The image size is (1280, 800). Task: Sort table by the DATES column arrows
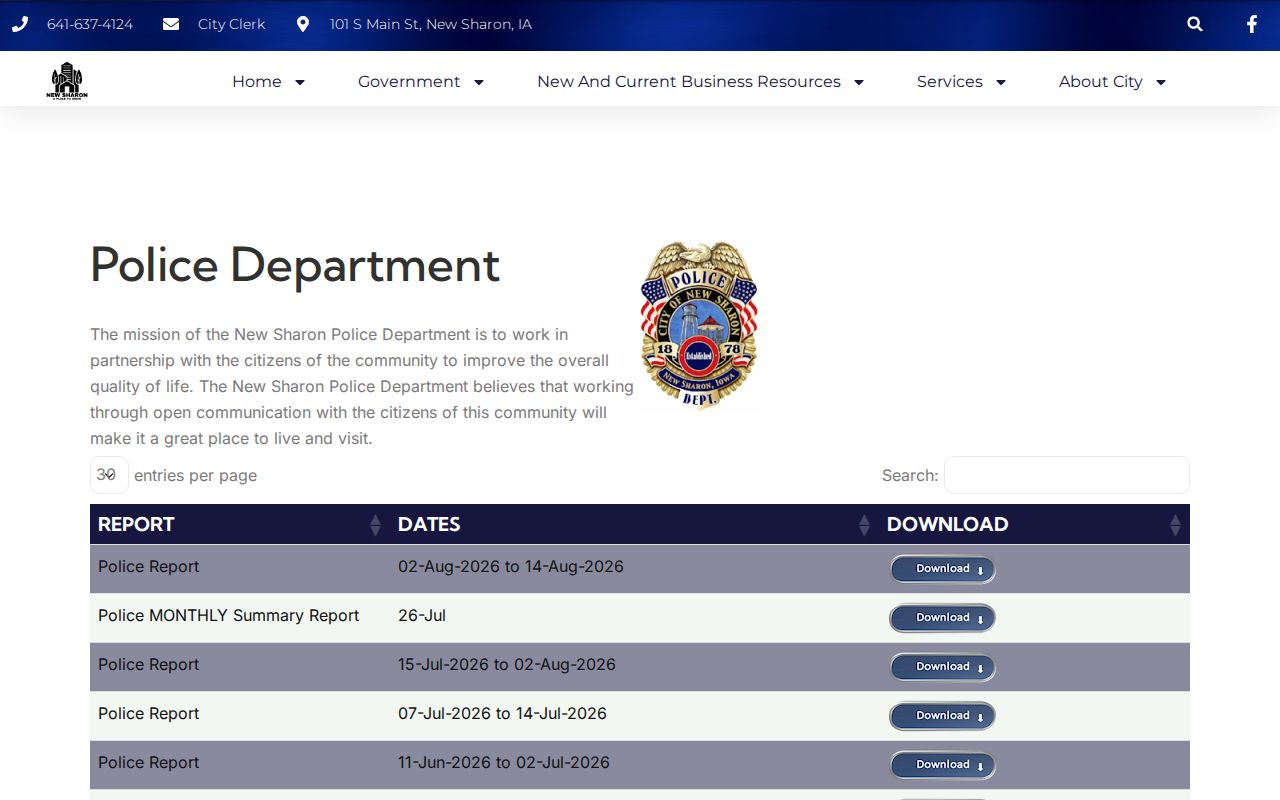click(864, 525)
